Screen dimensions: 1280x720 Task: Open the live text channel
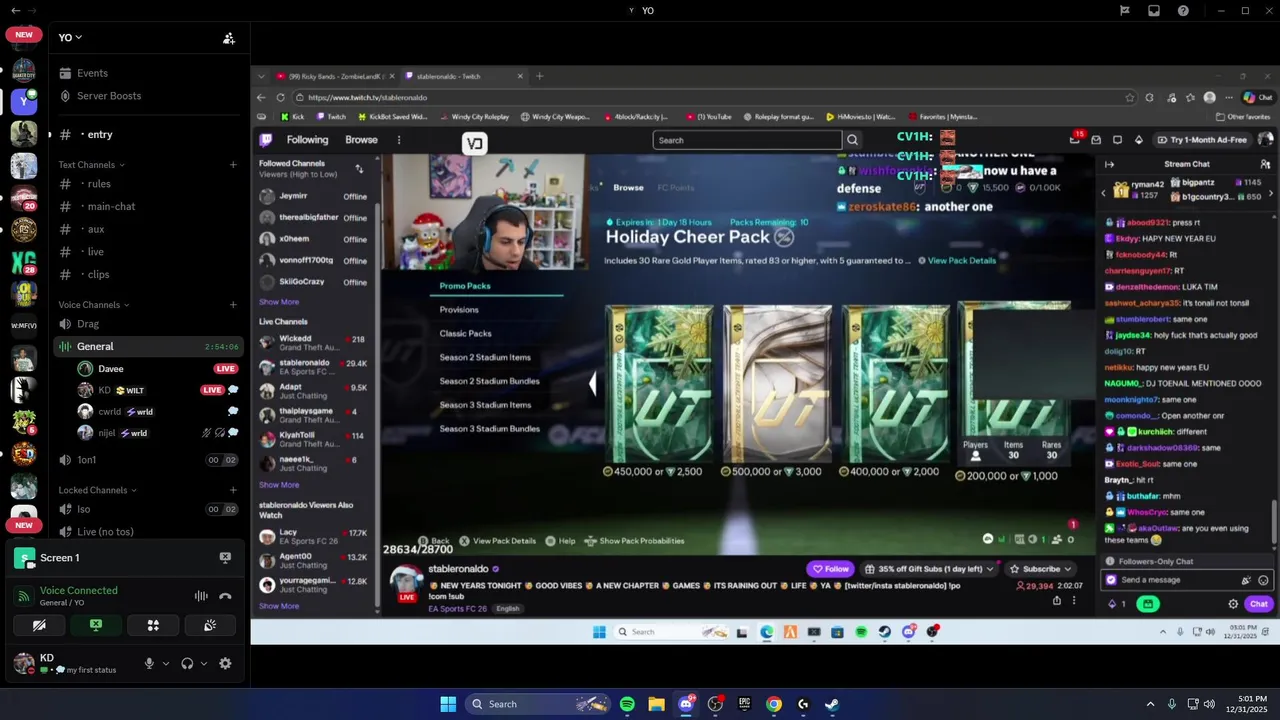pyautogui.click(x=147, y=252)
